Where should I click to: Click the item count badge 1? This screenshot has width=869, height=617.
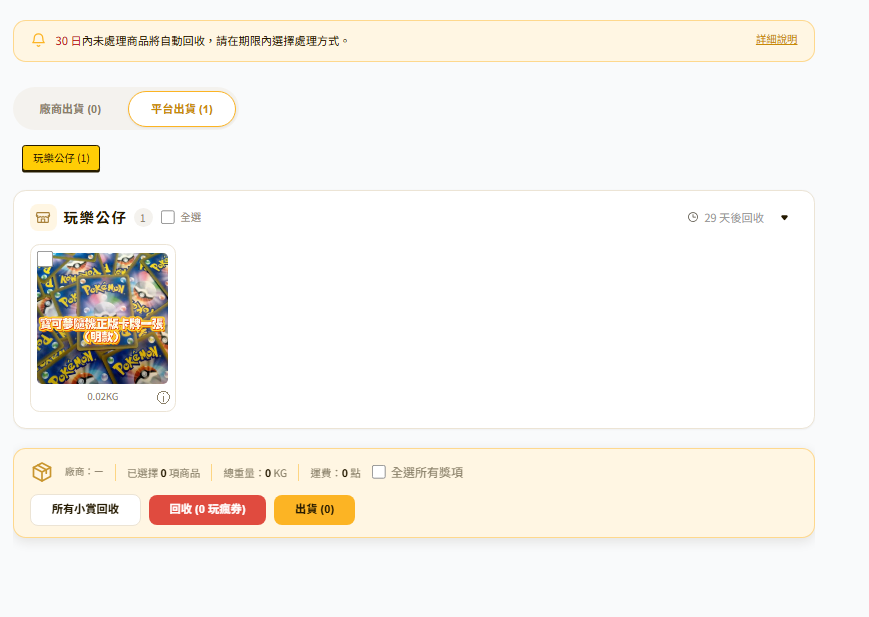[143, 218]
